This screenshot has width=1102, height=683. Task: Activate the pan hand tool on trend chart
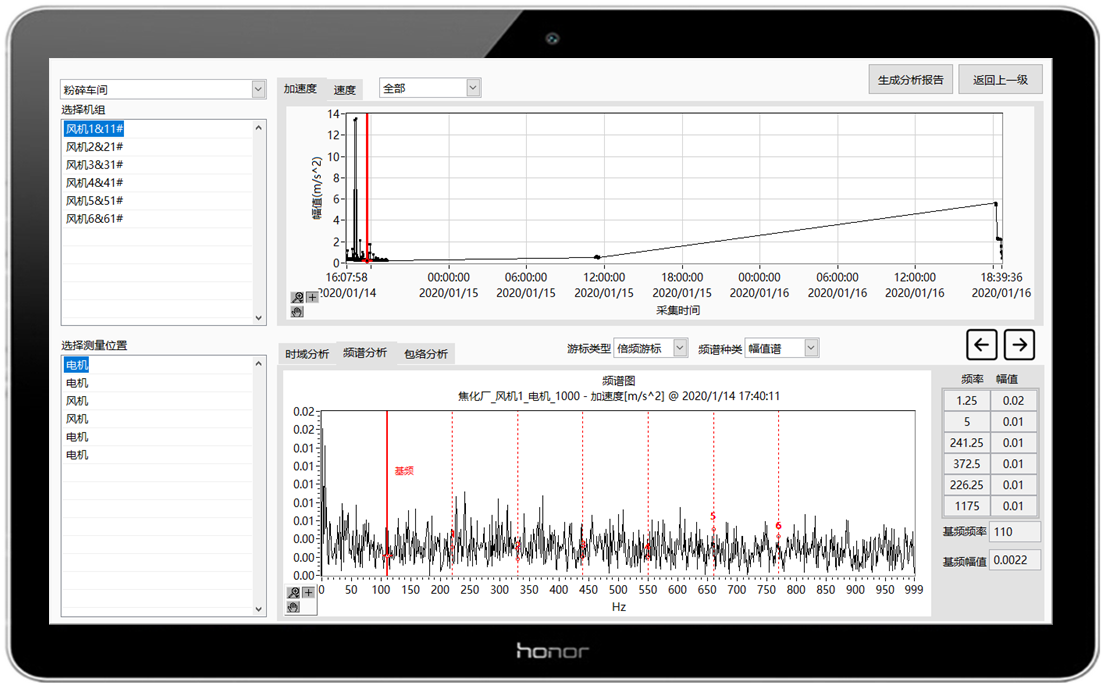click(x=297, y=311)
